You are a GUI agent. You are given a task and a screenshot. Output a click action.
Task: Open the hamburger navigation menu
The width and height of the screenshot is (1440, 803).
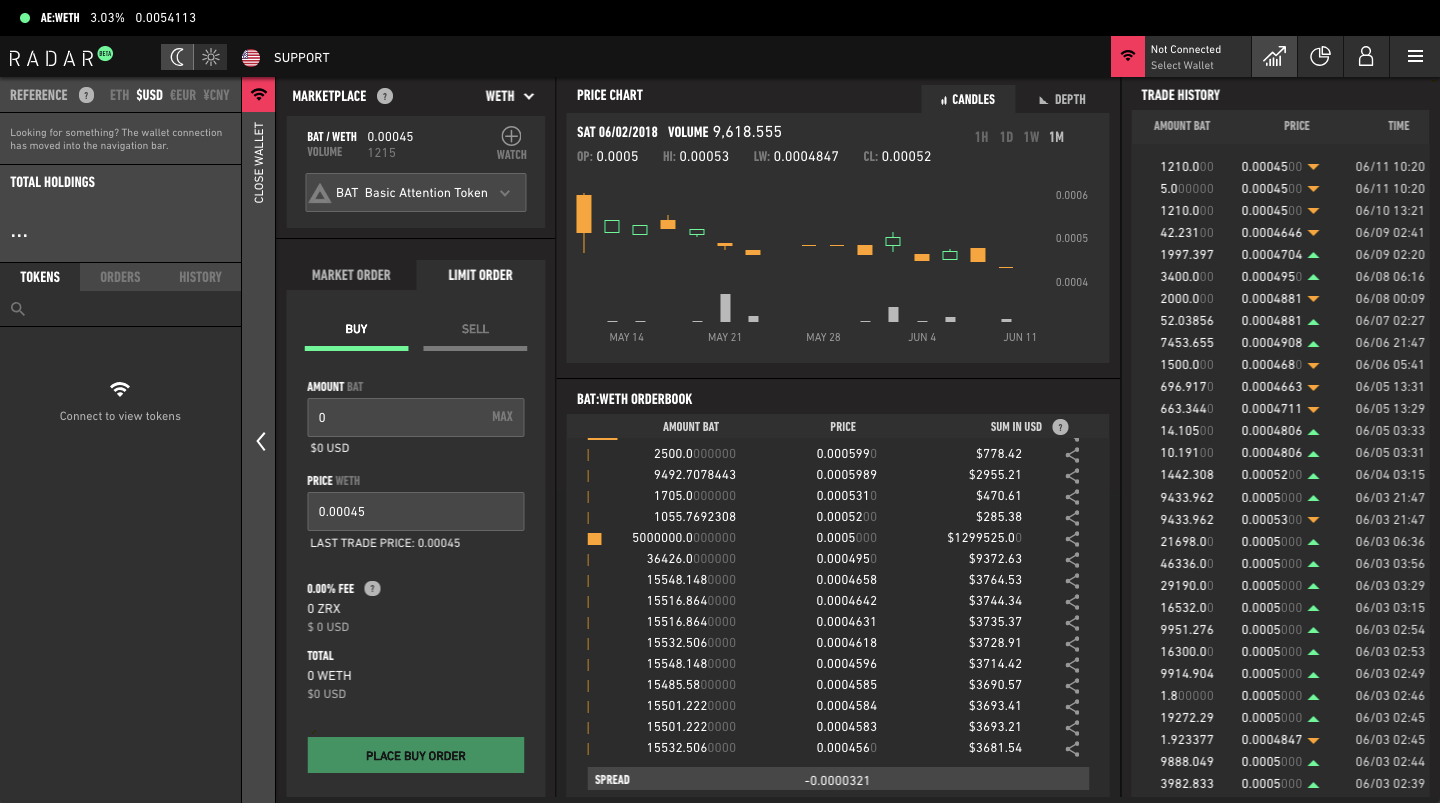point(1415,57)
